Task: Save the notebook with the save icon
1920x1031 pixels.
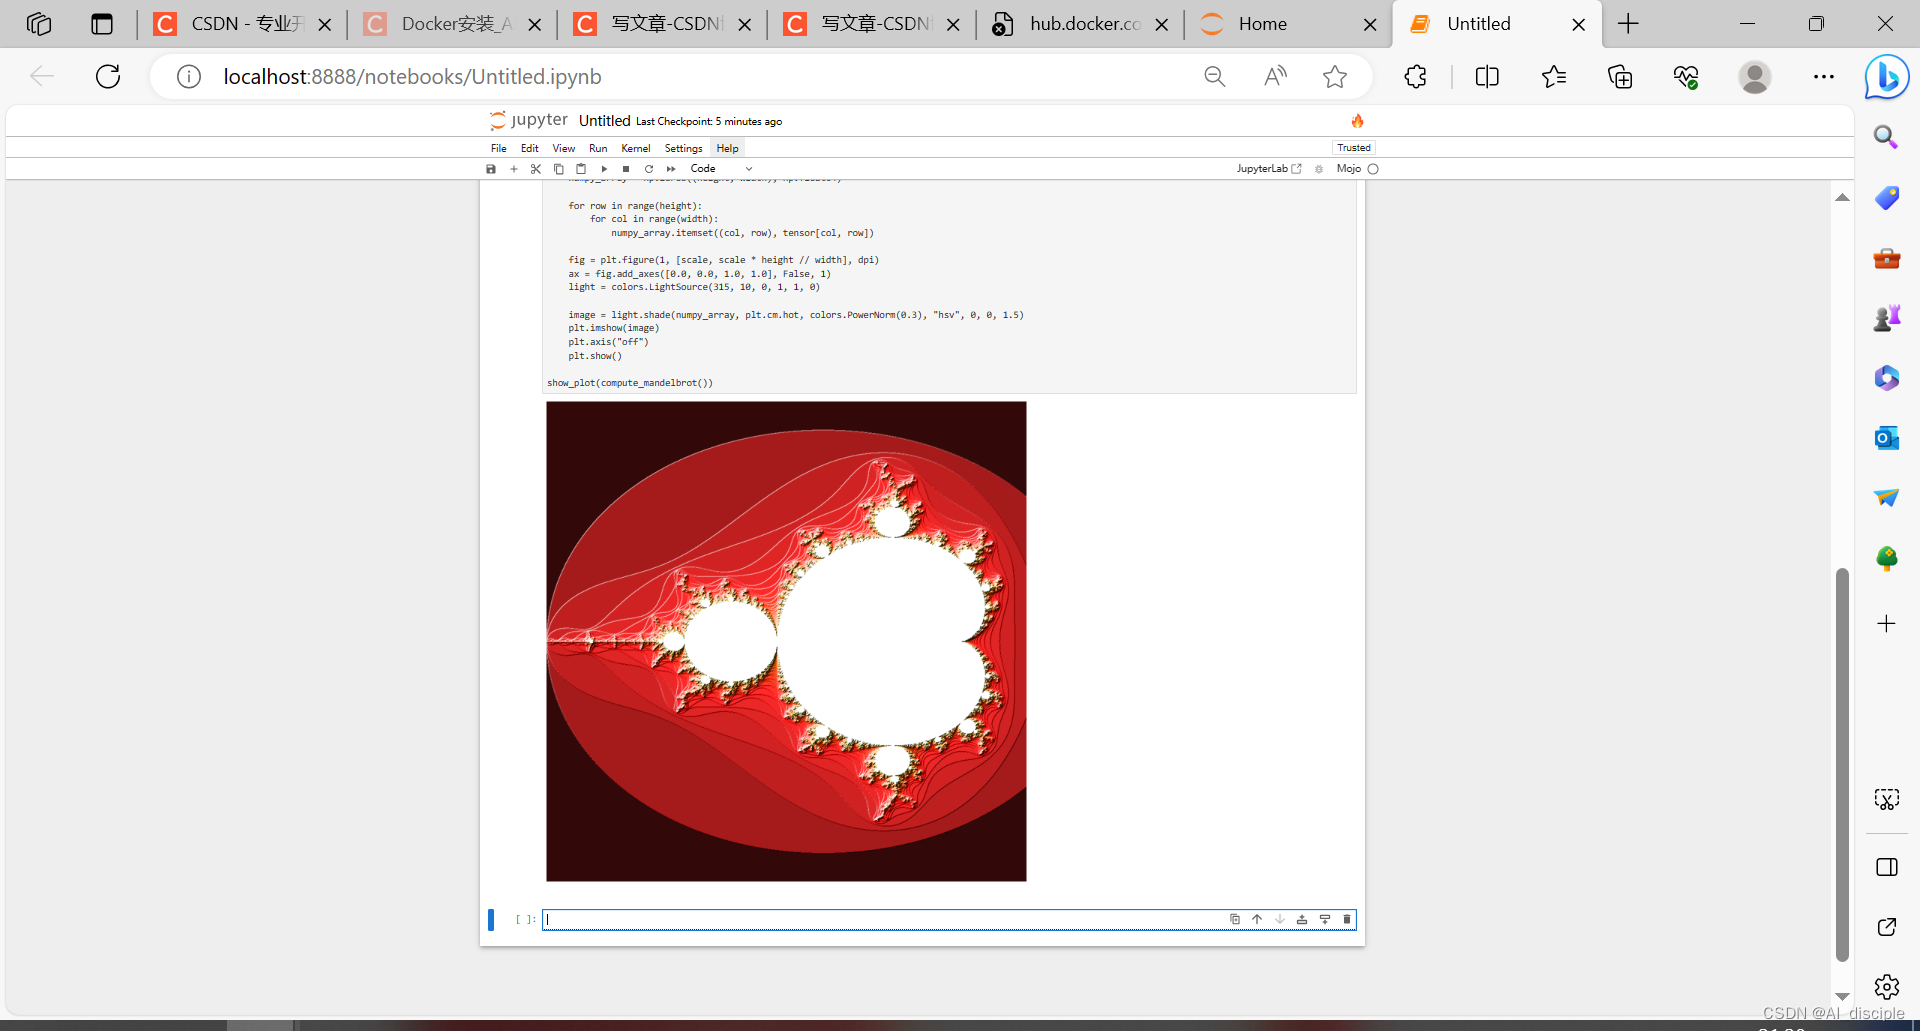Action: pos(491,169)
